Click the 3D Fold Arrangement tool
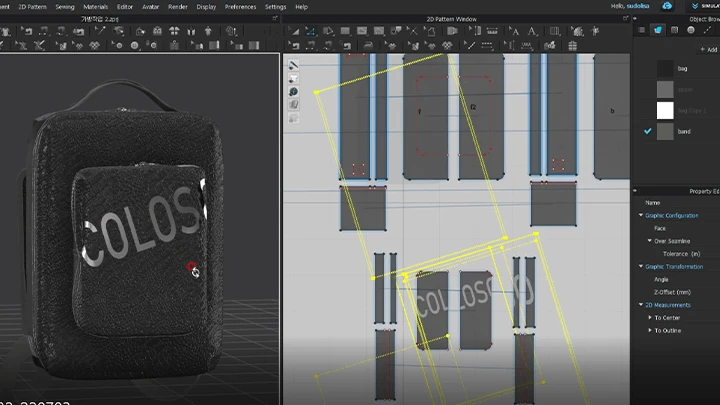Viewport: 720px width, 405px height. coord(140,31)
